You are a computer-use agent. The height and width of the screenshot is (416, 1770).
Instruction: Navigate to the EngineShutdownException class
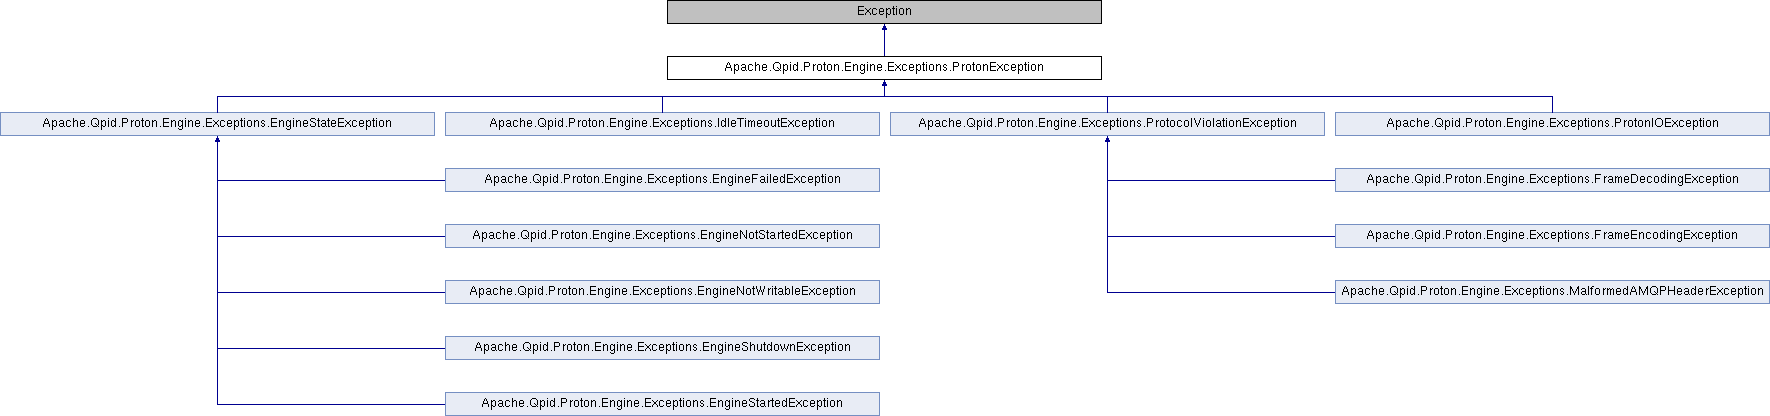pos(662,348)
